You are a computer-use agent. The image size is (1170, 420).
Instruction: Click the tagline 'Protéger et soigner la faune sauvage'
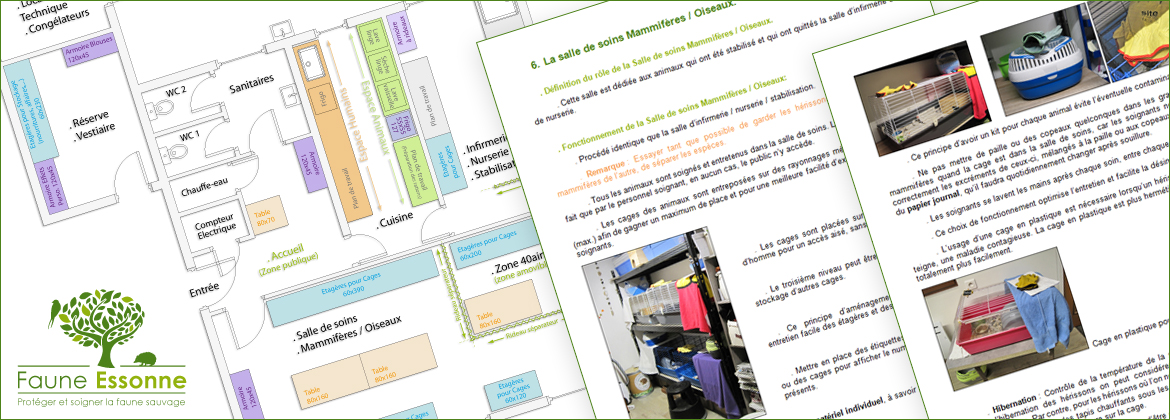(x=101, y=404)
